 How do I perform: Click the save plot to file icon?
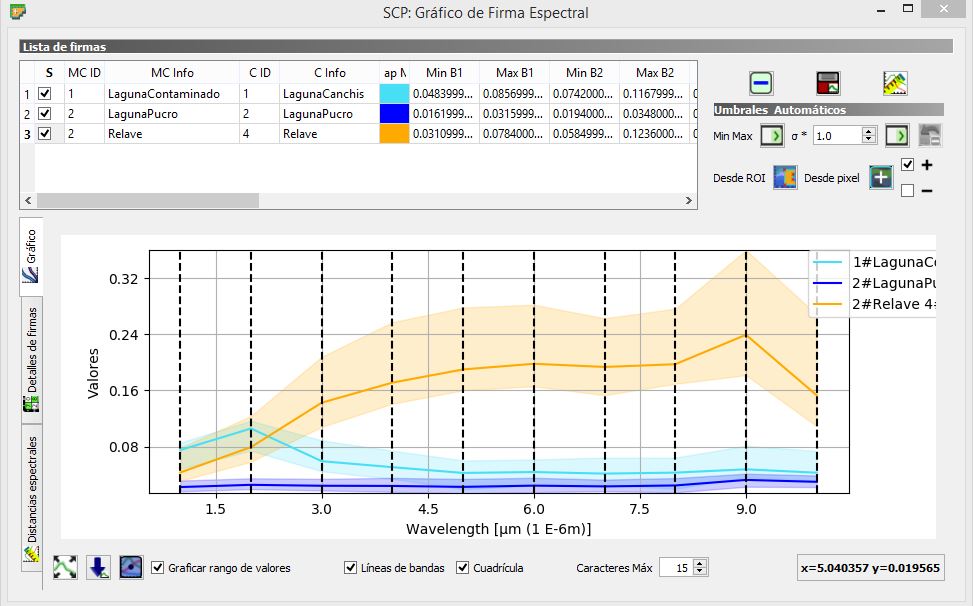98,567
